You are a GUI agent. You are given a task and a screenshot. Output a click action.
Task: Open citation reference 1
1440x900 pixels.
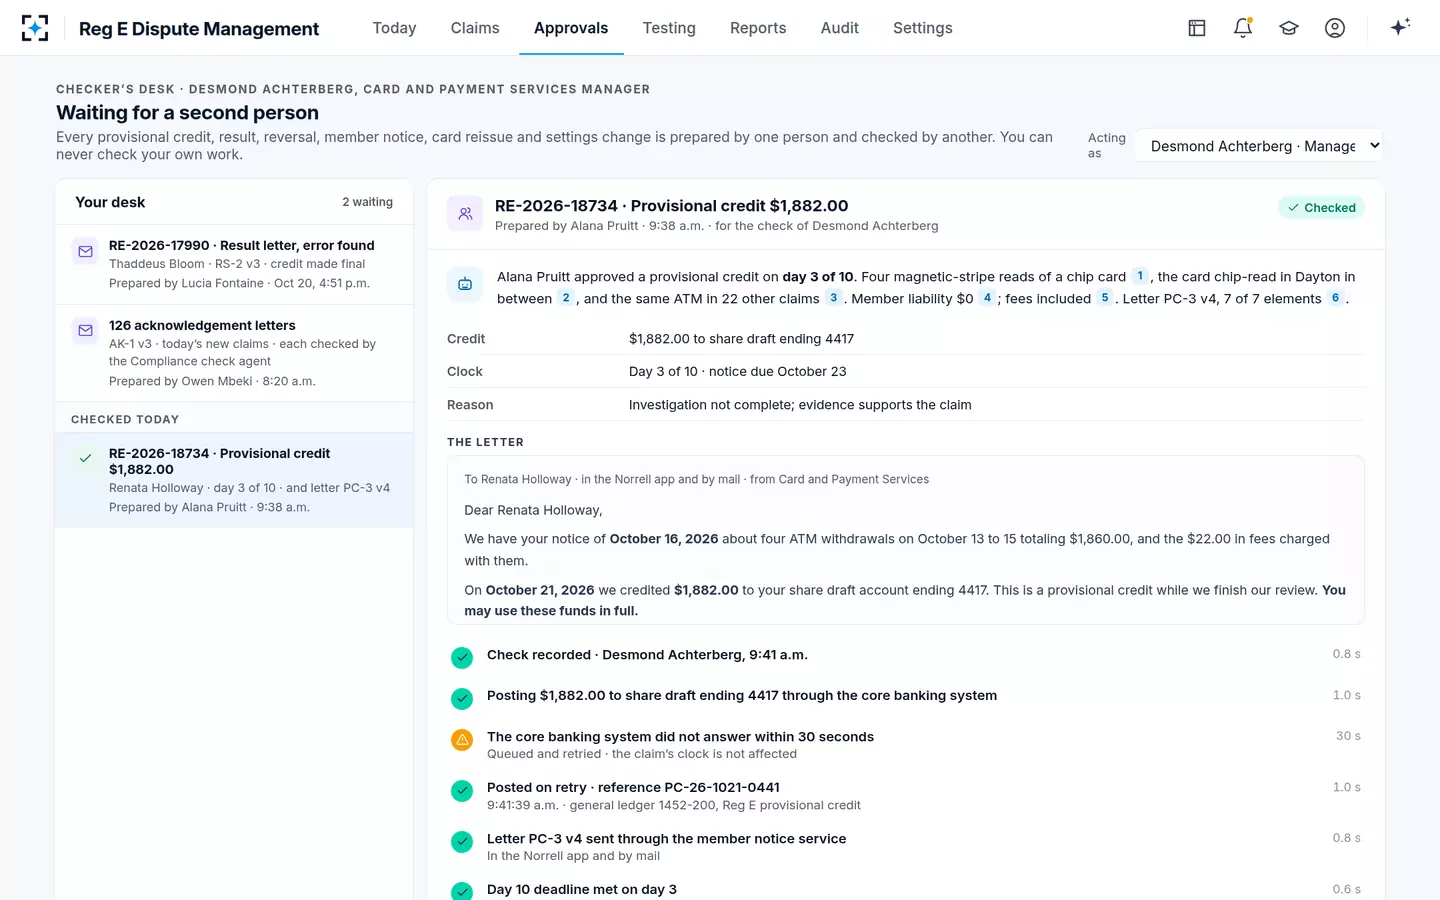coord(1140,276)
